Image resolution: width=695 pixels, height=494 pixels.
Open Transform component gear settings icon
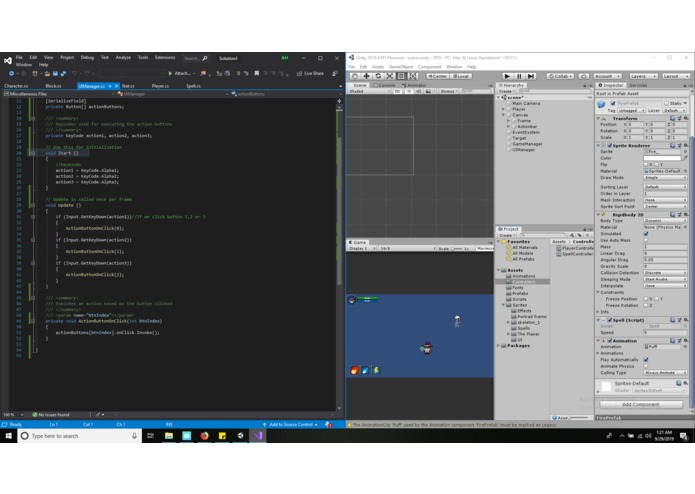[x=686, y=118]
